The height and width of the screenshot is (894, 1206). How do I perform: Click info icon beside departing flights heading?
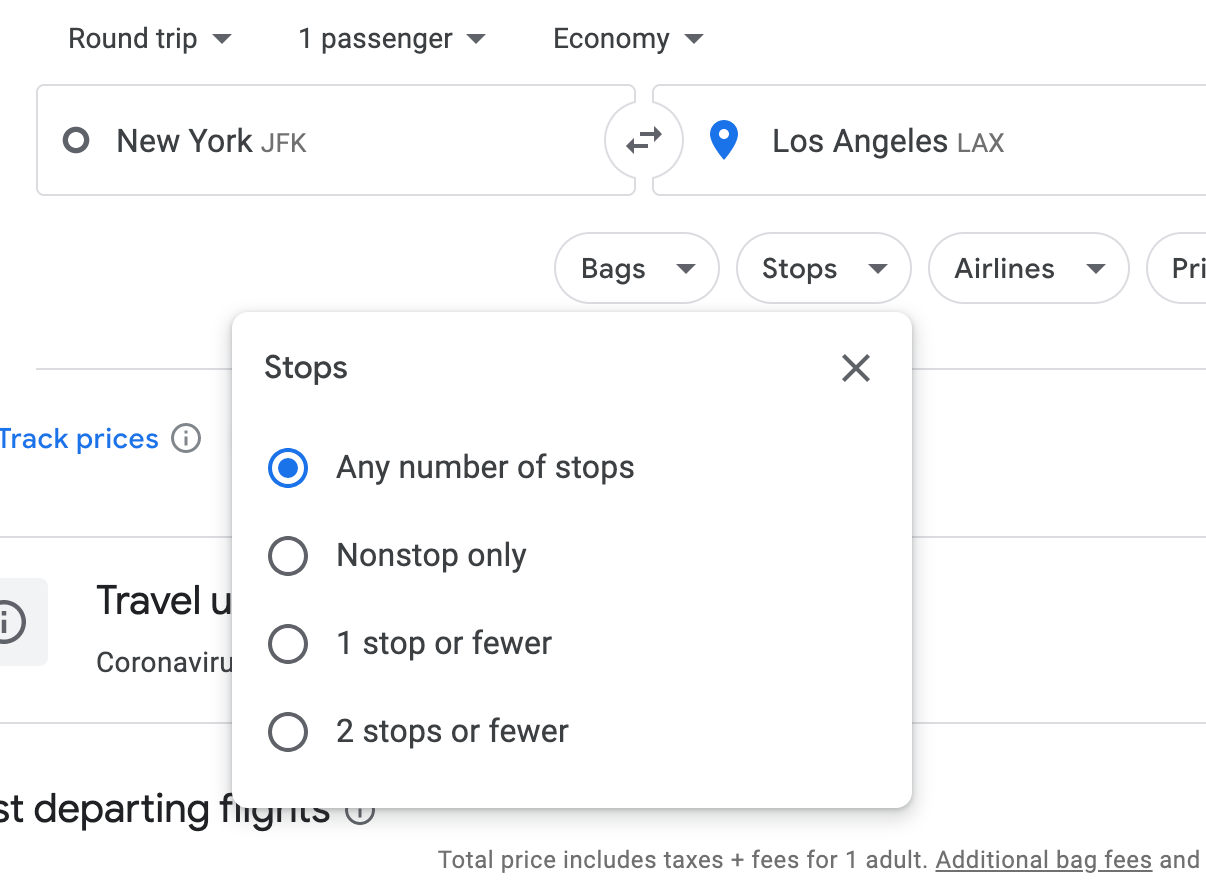pos(359,811)
